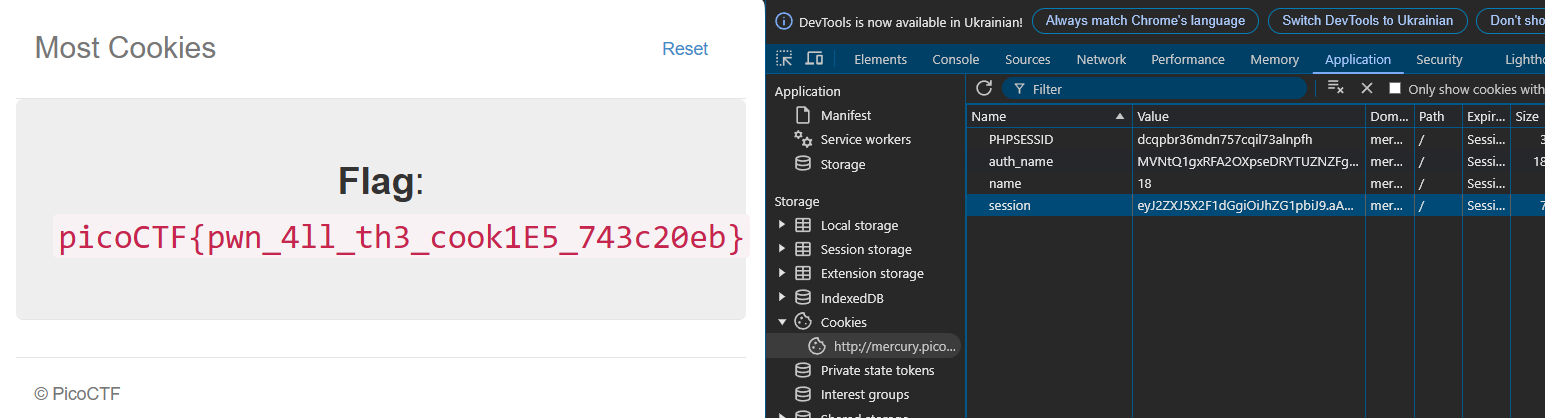The image size is (1545, 418).
Task: Activate the inspect element picker icon
Action: (784, 59)
